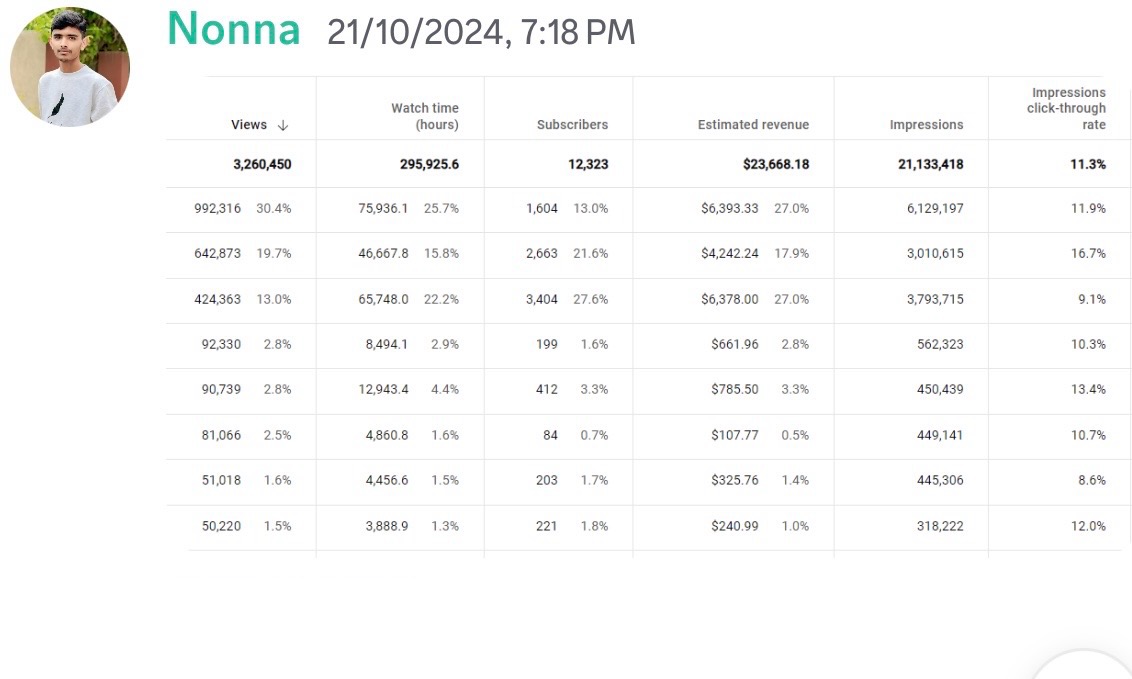Sort by Watch time (hours) column
1132x679 pixels.
tap(424, 116)
